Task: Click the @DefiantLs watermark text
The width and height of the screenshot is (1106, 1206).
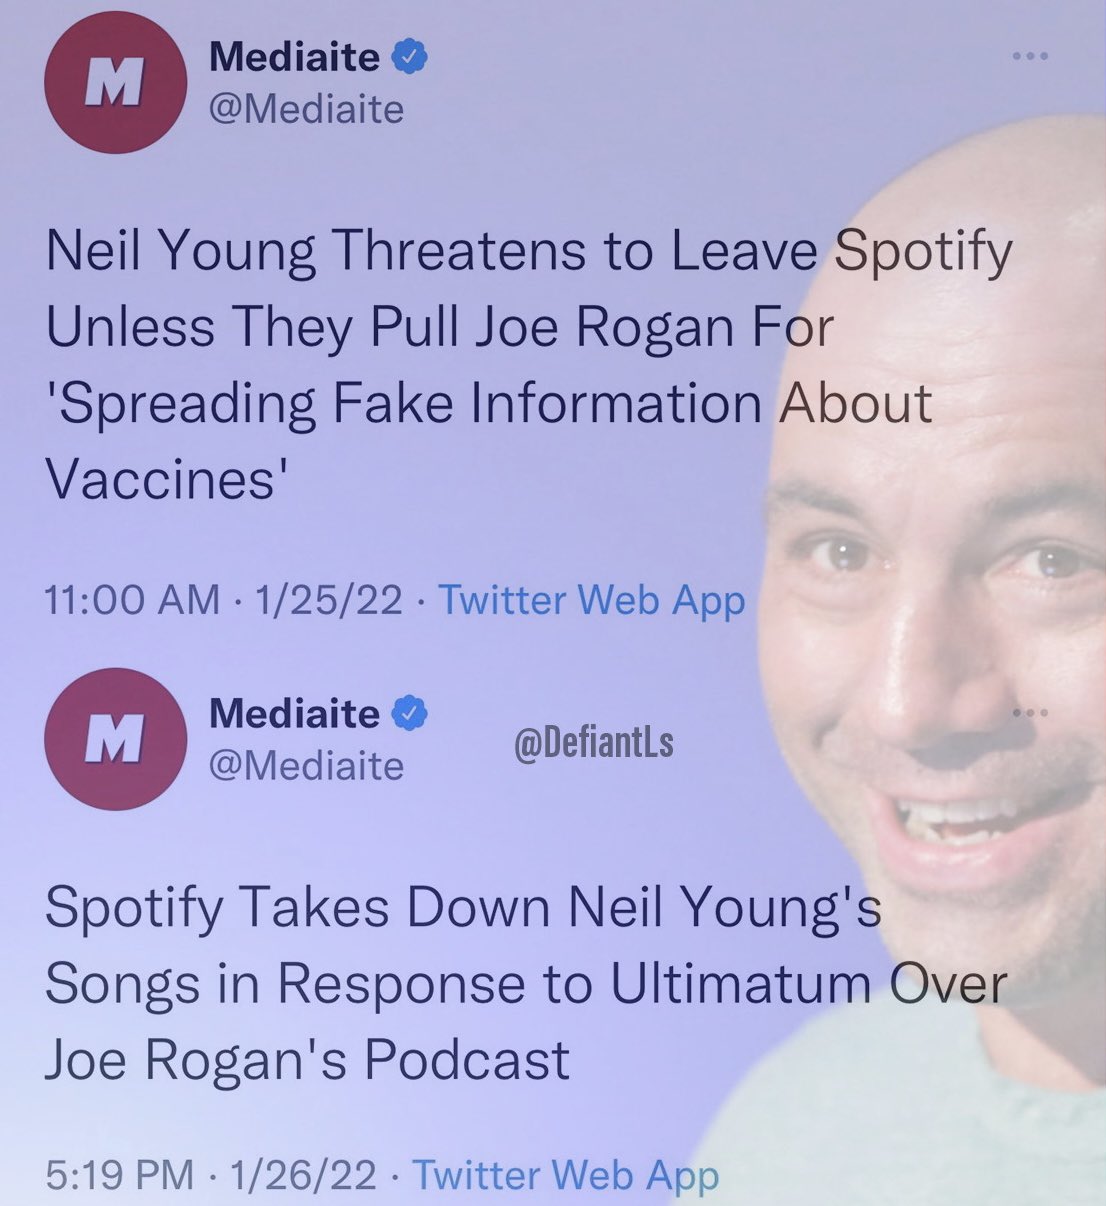Action: (x=594, y=742)
